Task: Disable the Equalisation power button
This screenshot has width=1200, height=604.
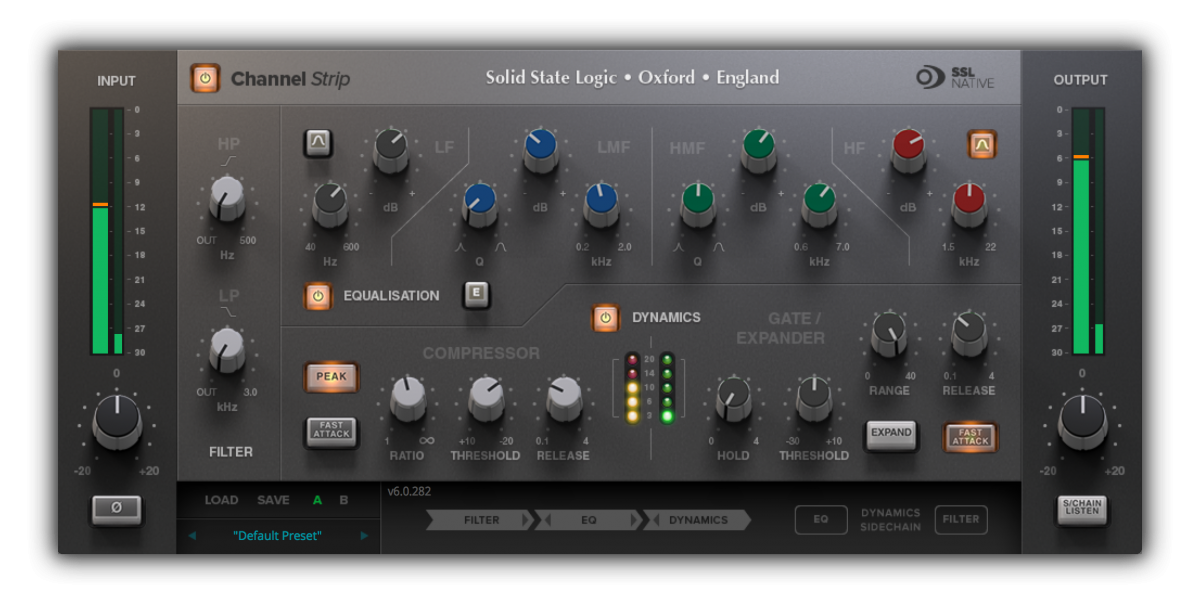Action: 318,296
